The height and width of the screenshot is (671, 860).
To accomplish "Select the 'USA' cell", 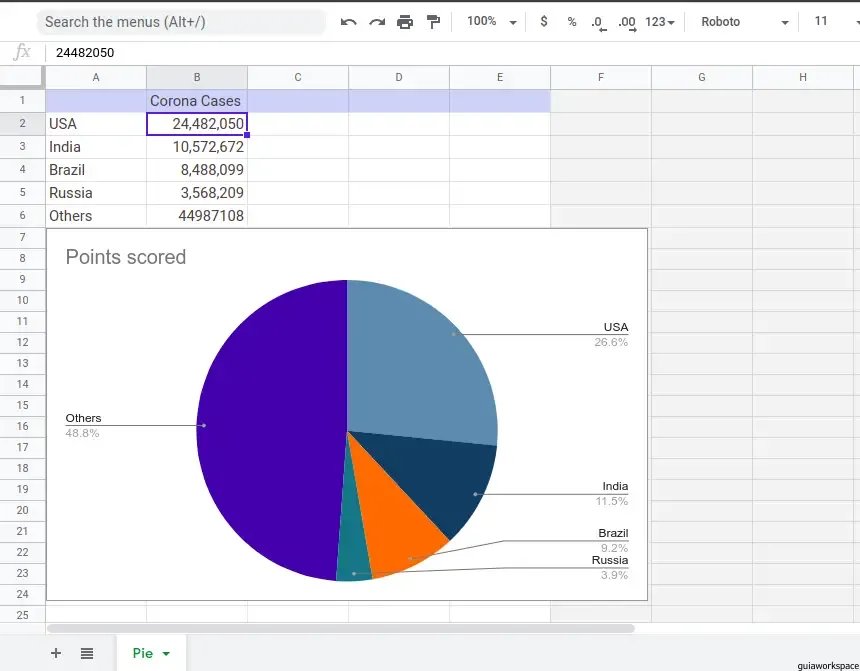I will click(96, 124).
